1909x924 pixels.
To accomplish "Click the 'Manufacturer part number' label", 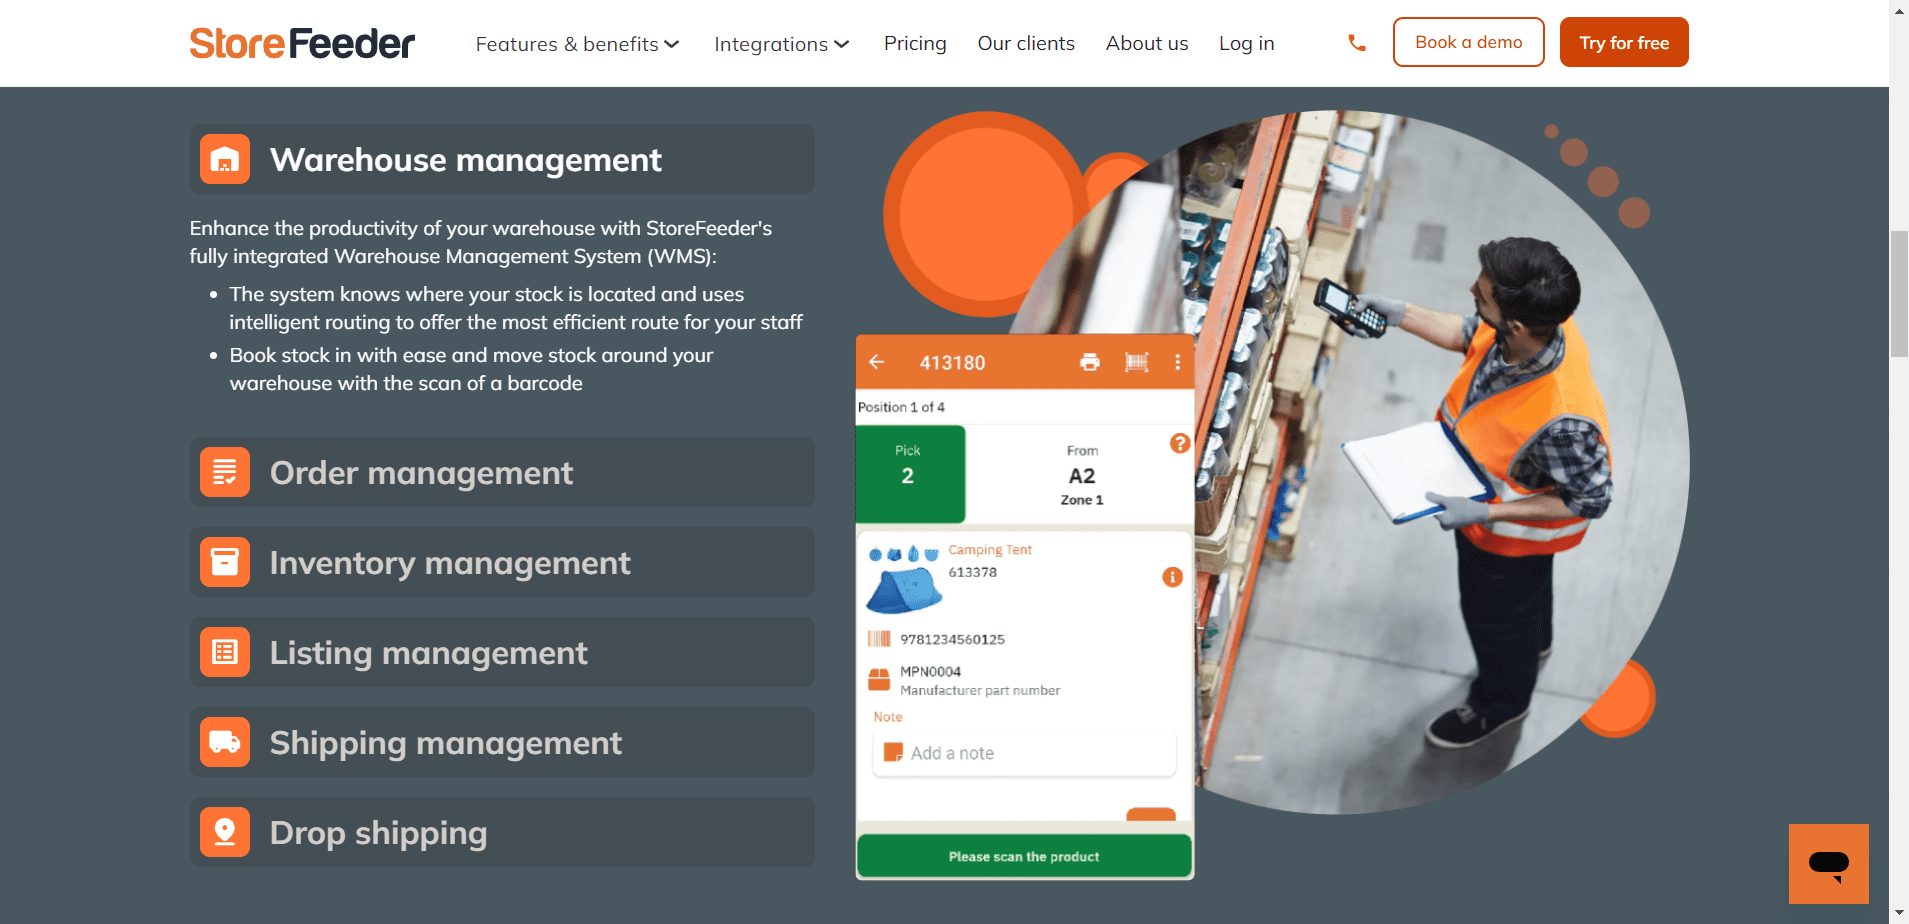I will pos(980,690).
